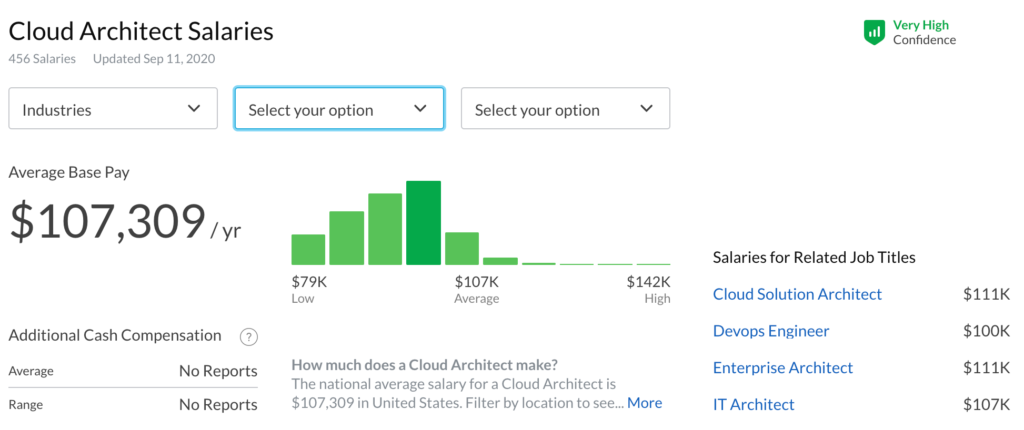Click the Cloud Architect Salaries heading

click(141, 31)
